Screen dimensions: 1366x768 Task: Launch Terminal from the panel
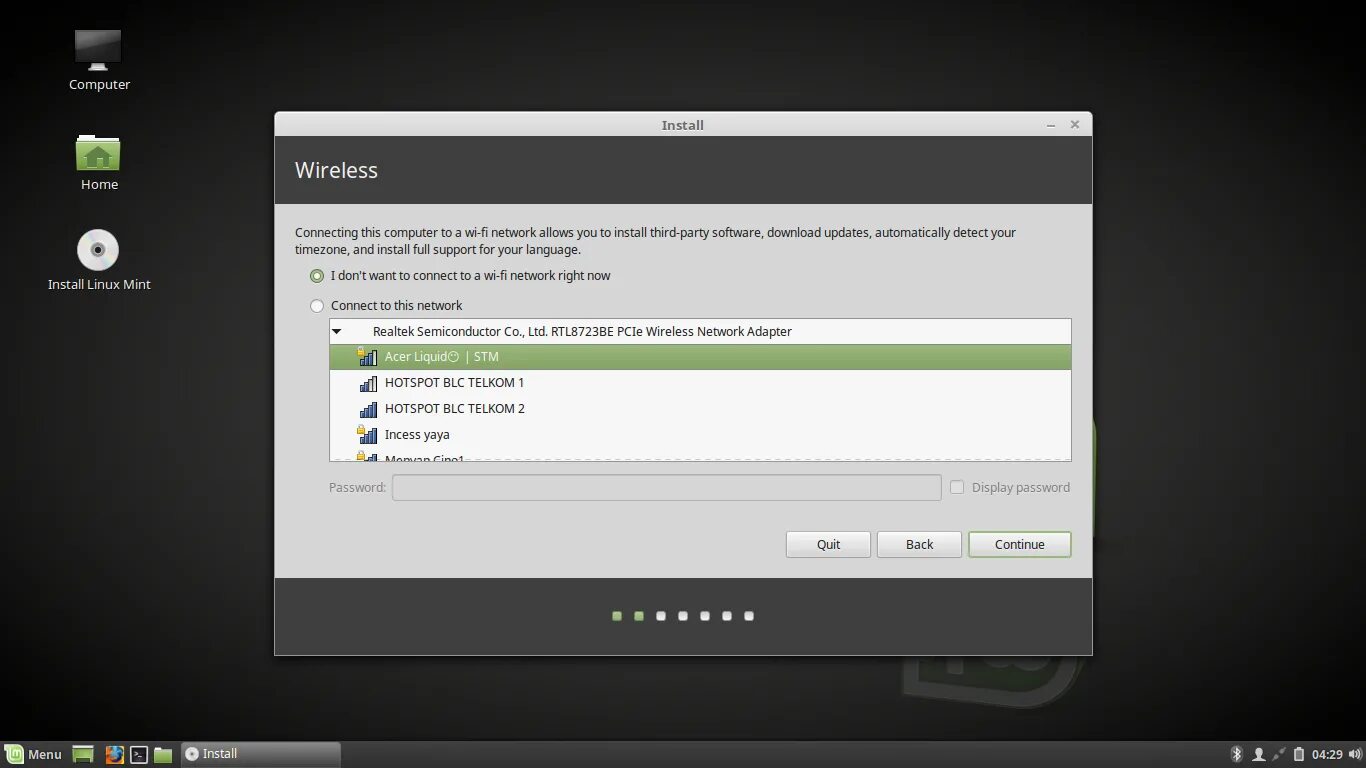[139, 754]
